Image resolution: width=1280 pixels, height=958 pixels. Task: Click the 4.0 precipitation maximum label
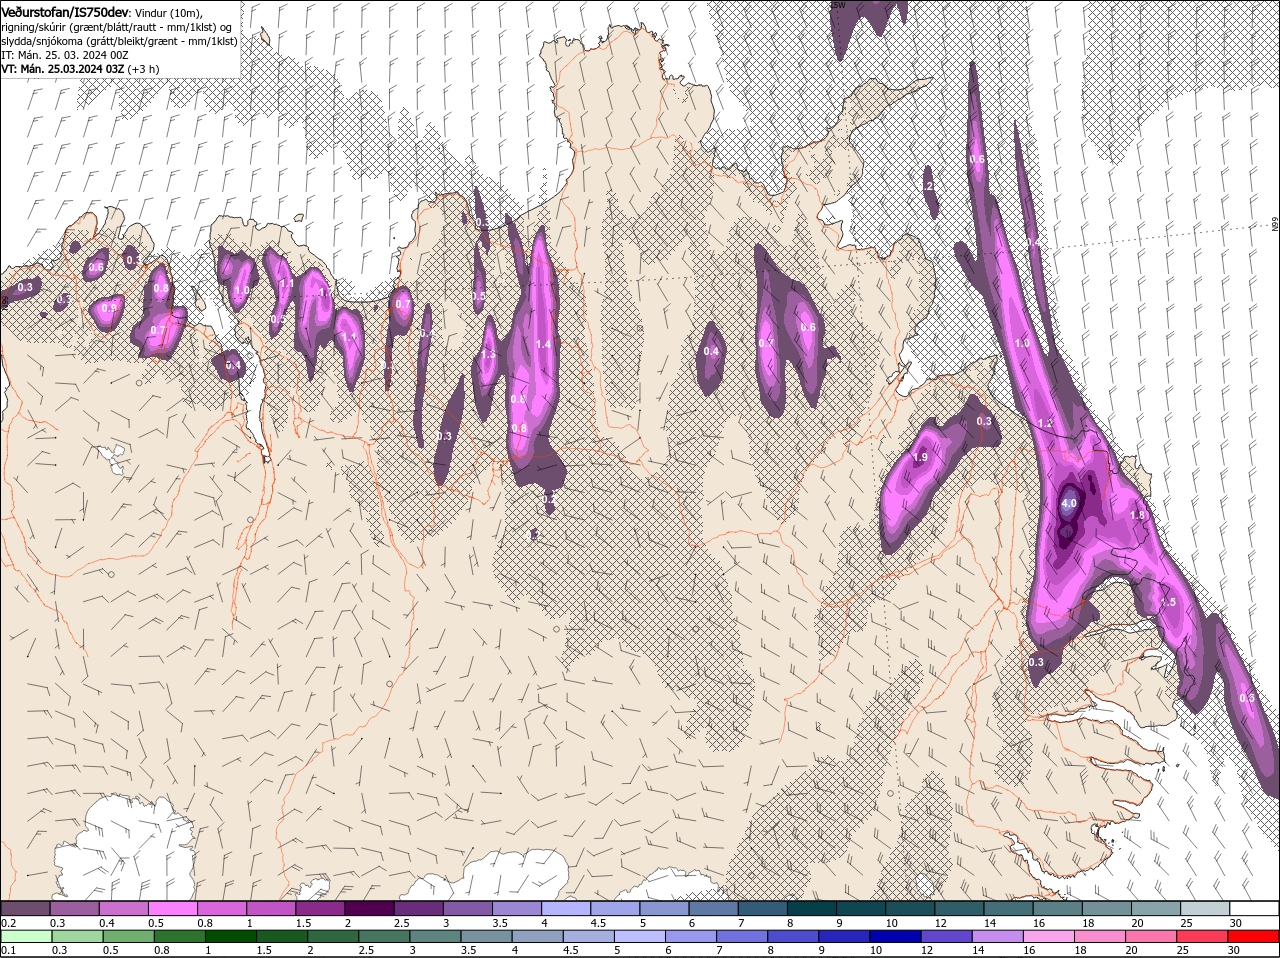click(1069, 504)
